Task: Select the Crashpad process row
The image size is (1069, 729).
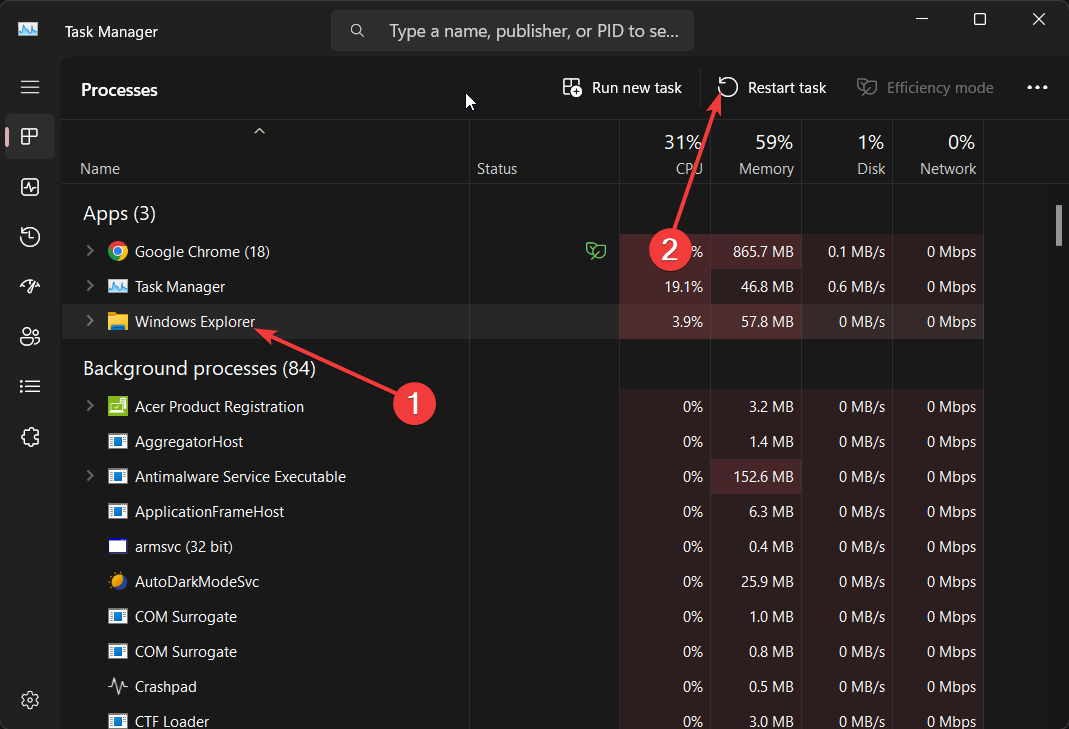Action: (522, 687)
